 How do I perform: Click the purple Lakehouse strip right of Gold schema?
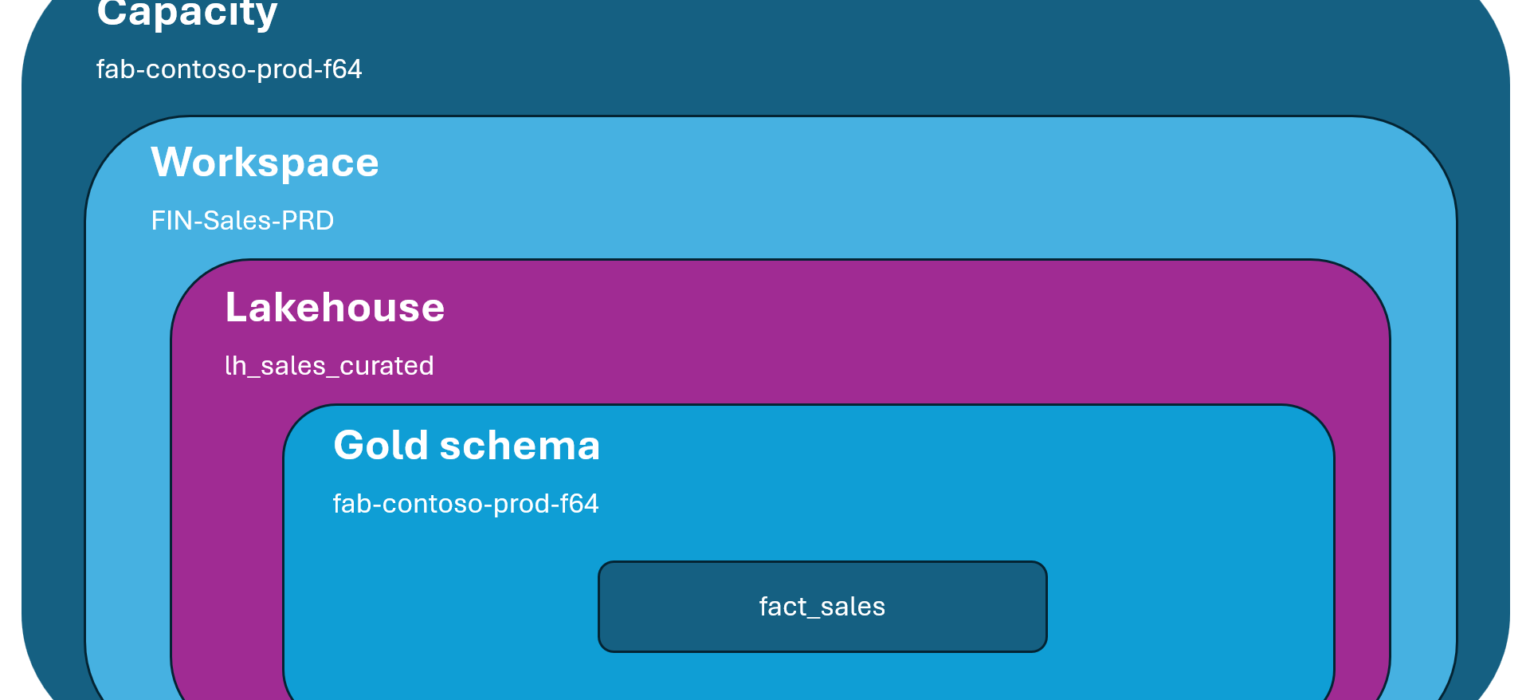pyautogui.click(x=1361, y=550)
